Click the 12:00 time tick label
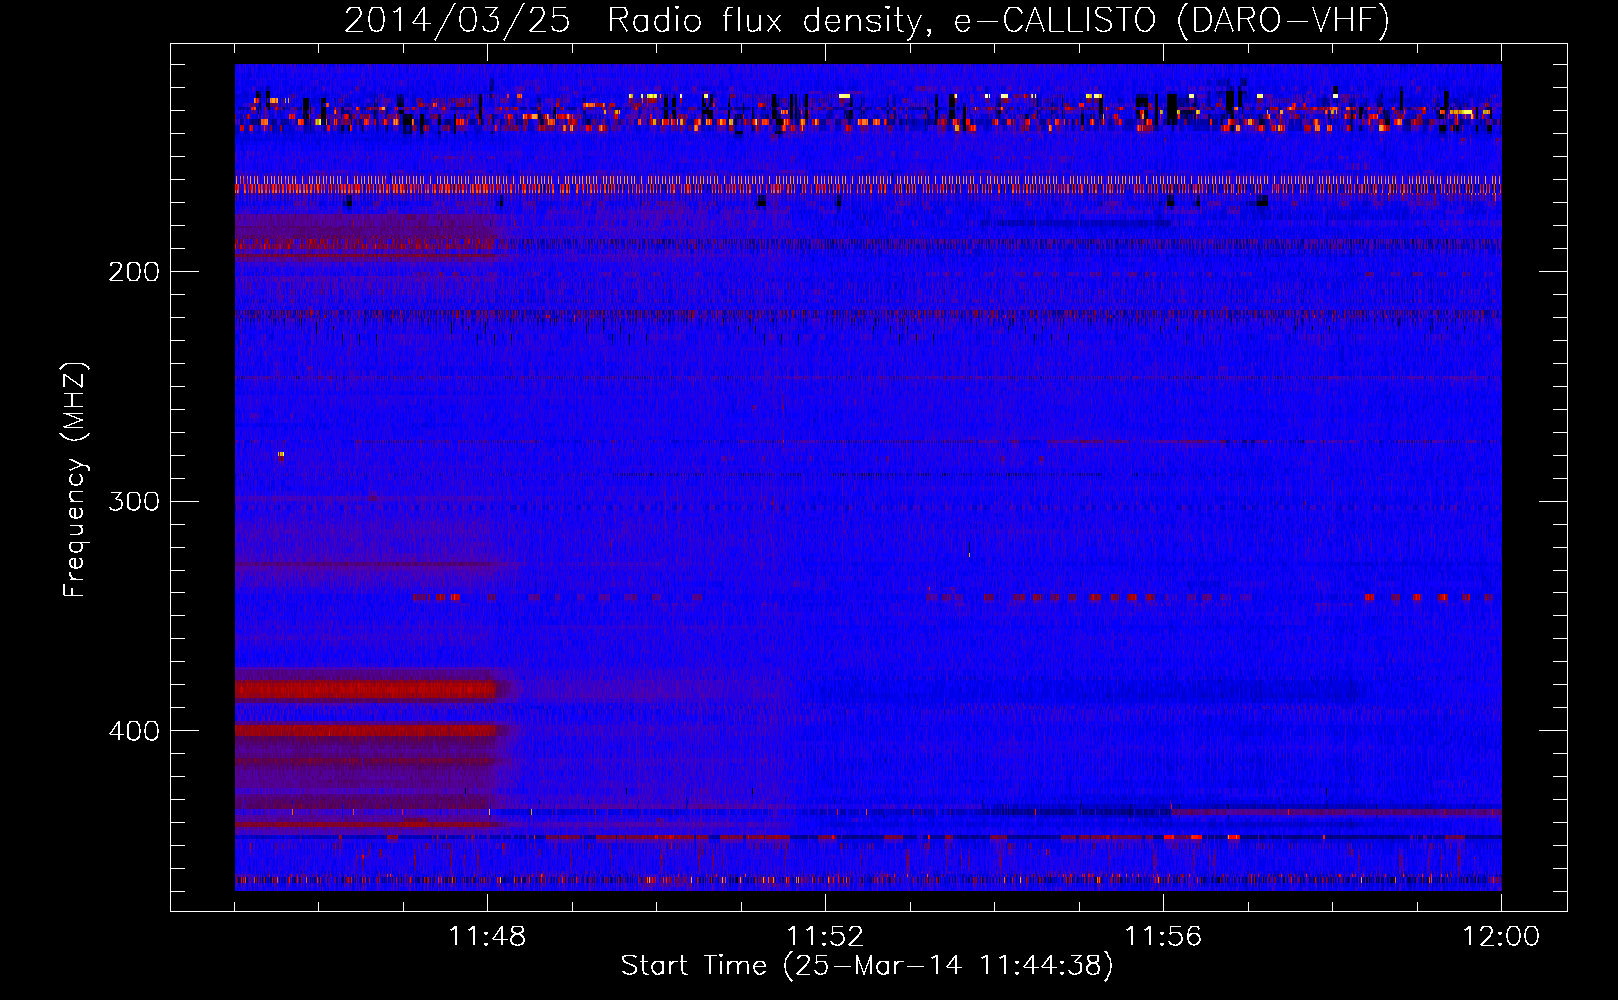Image resolution: width=1618 pixels, height=1000 pixels. [1501, 937]
